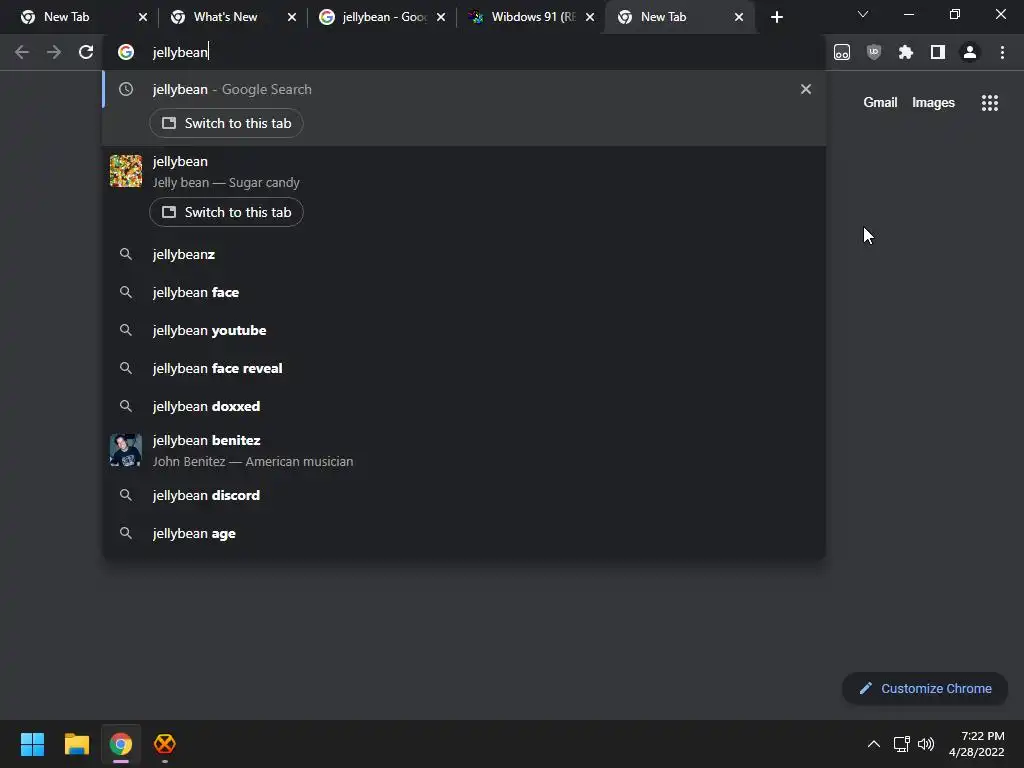Select the jellybean face suggestion
Viewport: 1024px width, 768px height.
pyautogui.click(x=464, y=292)
